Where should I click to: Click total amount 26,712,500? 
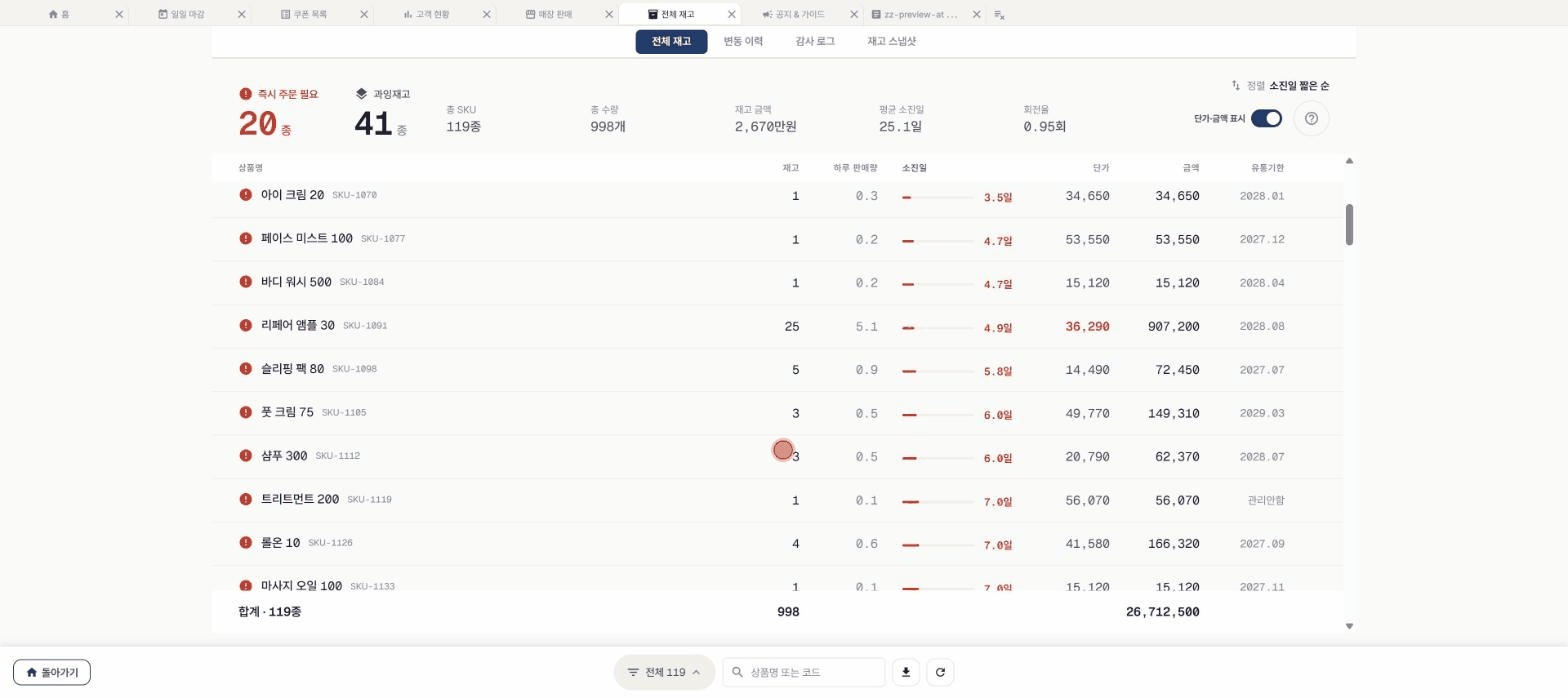click(1162, 612)
